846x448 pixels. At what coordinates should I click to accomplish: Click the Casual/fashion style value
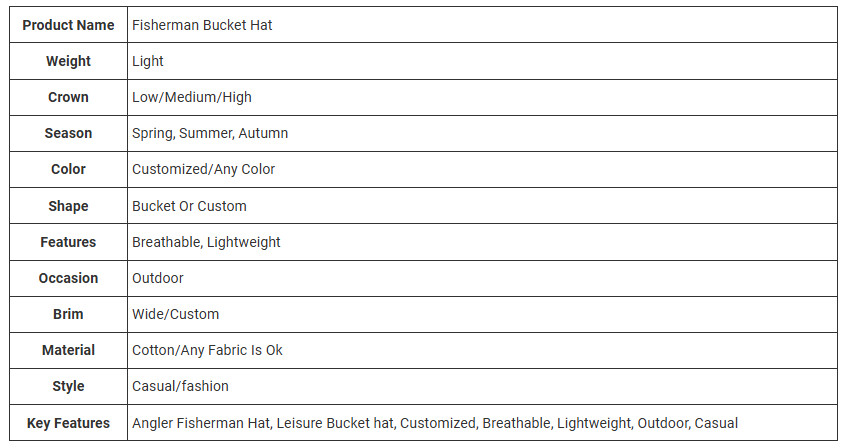[x=180, y=386]
